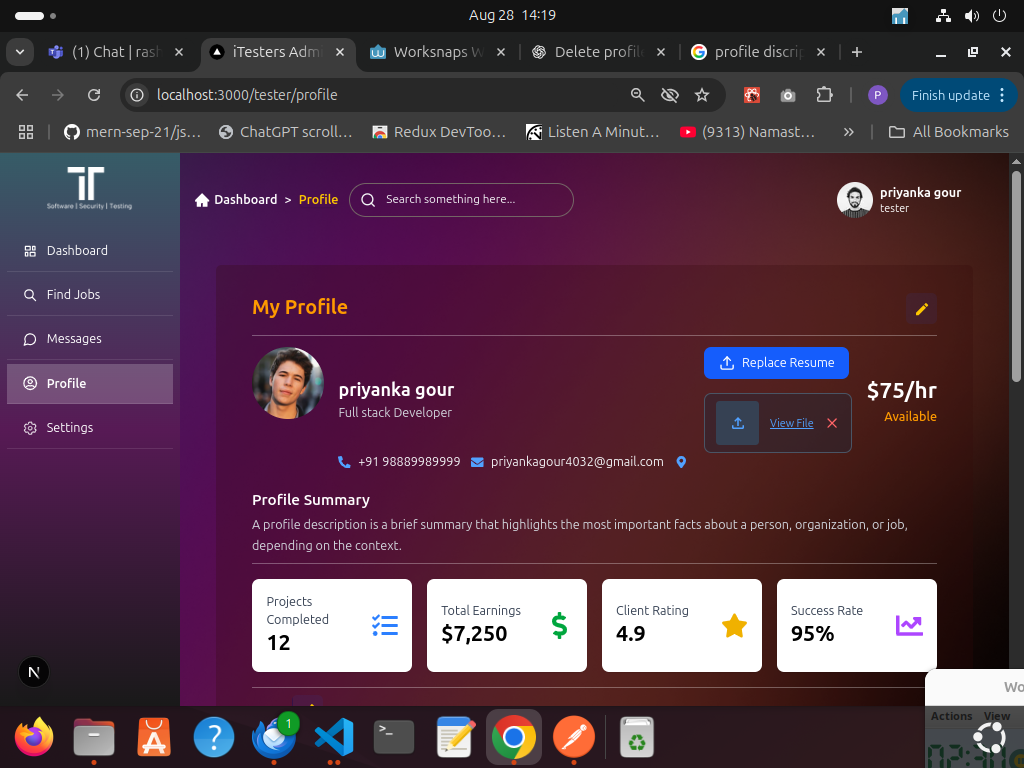Expand the tab search dropdown arrow

tap(20, 52)
